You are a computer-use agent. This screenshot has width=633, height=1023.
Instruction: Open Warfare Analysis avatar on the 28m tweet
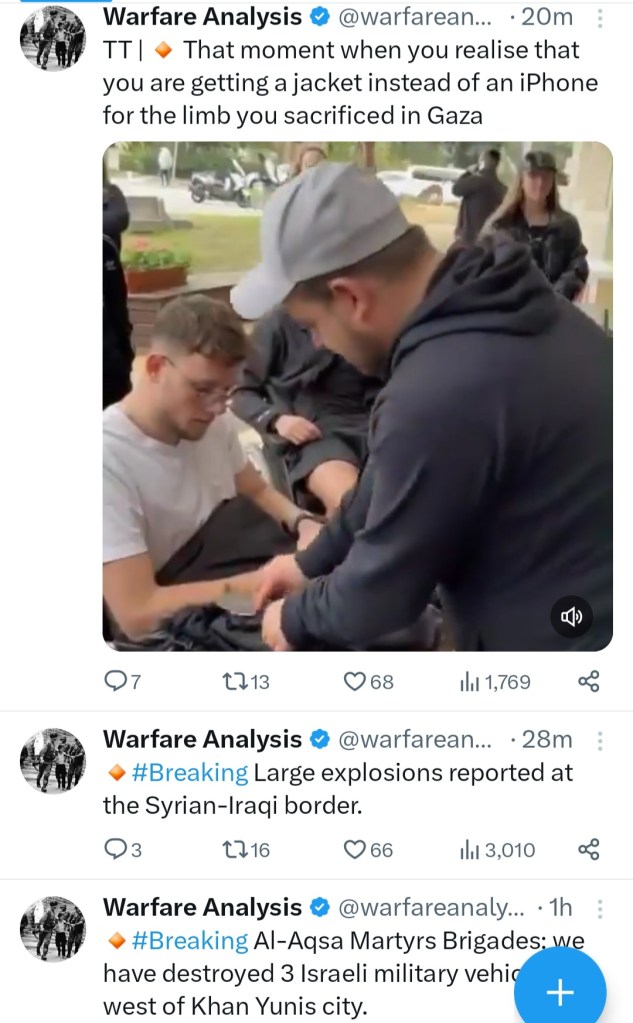pos(53,761)
